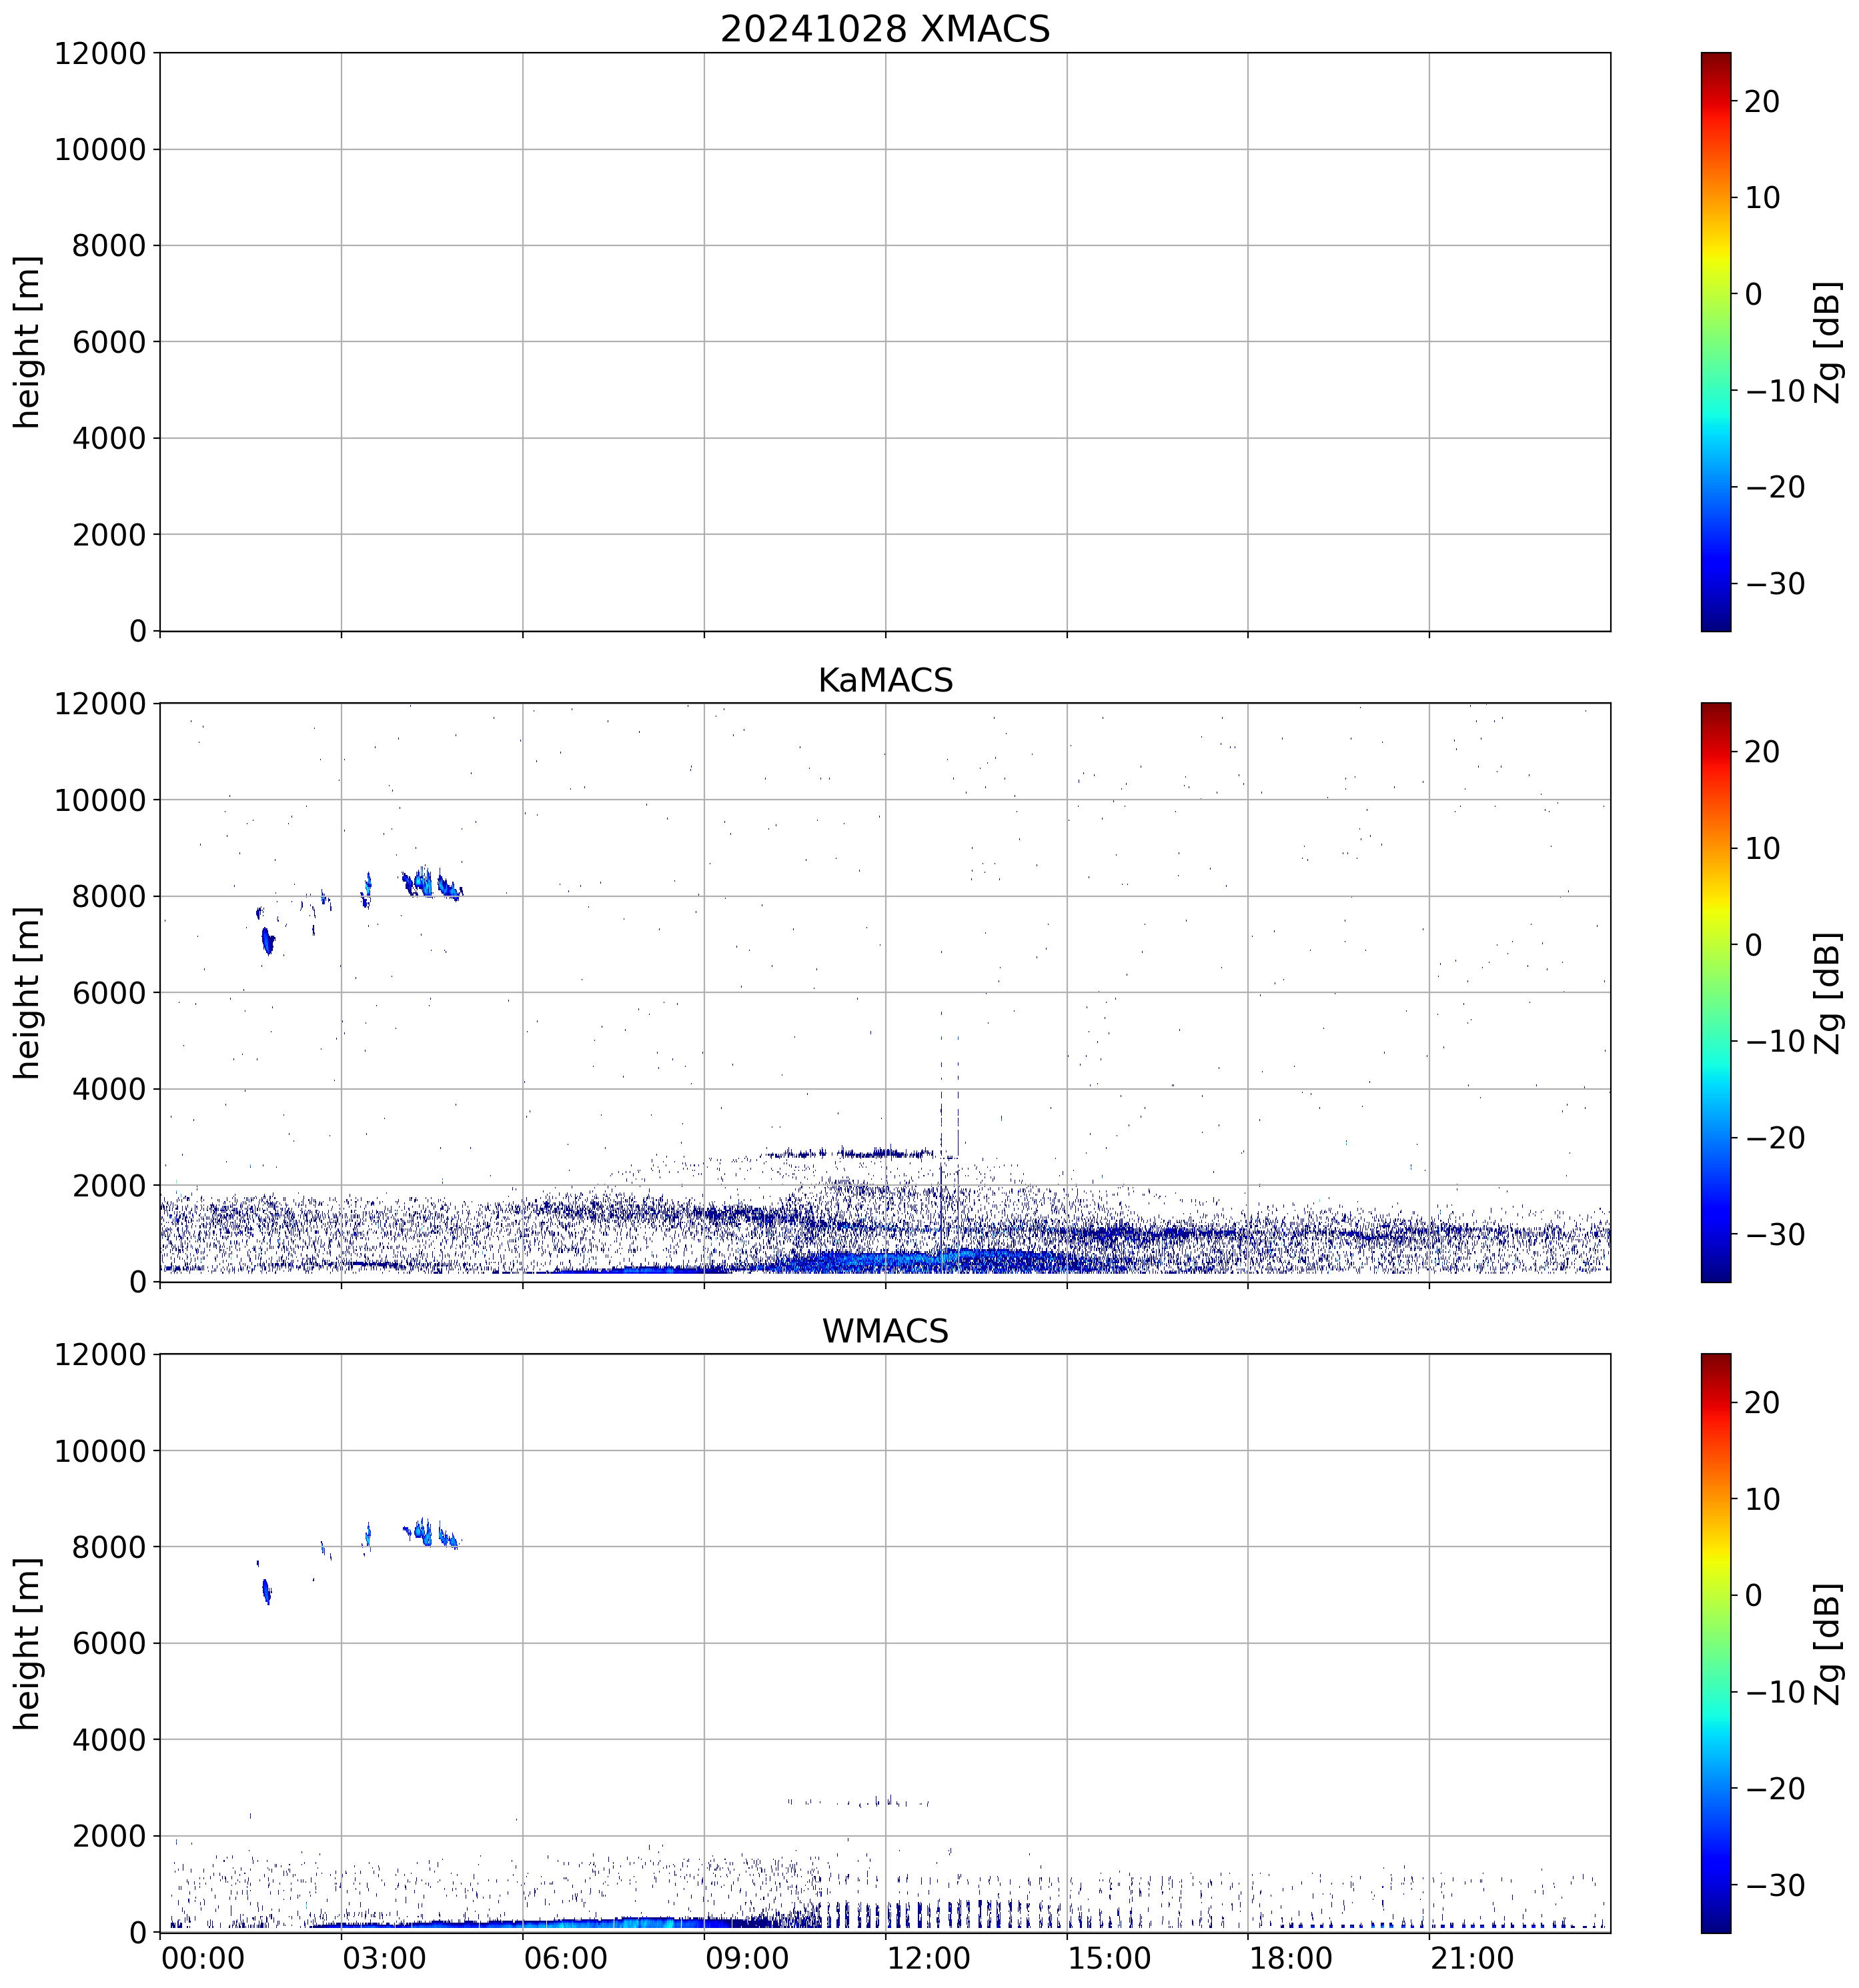Click the top panel's Zg colorbar
Viewport: 1859px width, 1988px height.
point(1715,341)
